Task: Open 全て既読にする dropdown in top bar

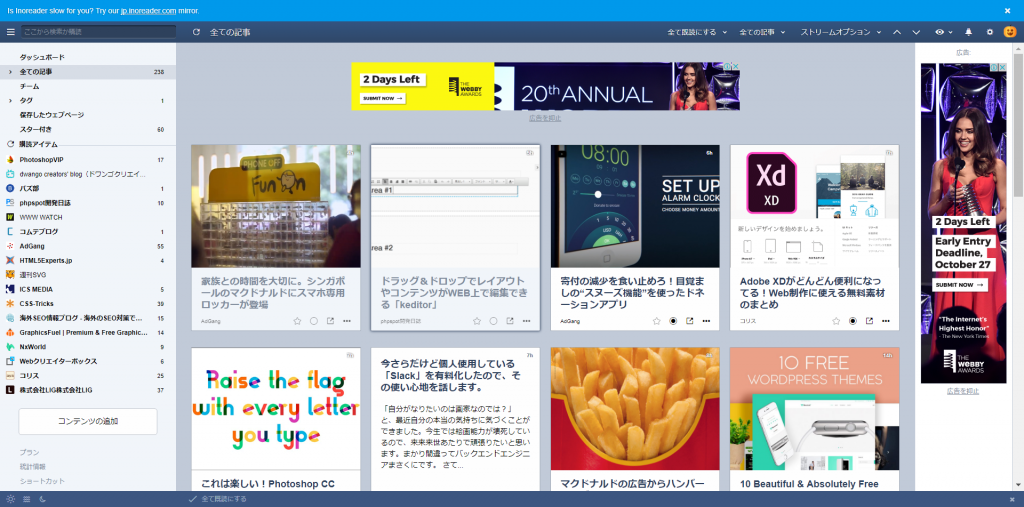Action: (x=697, y=32)
